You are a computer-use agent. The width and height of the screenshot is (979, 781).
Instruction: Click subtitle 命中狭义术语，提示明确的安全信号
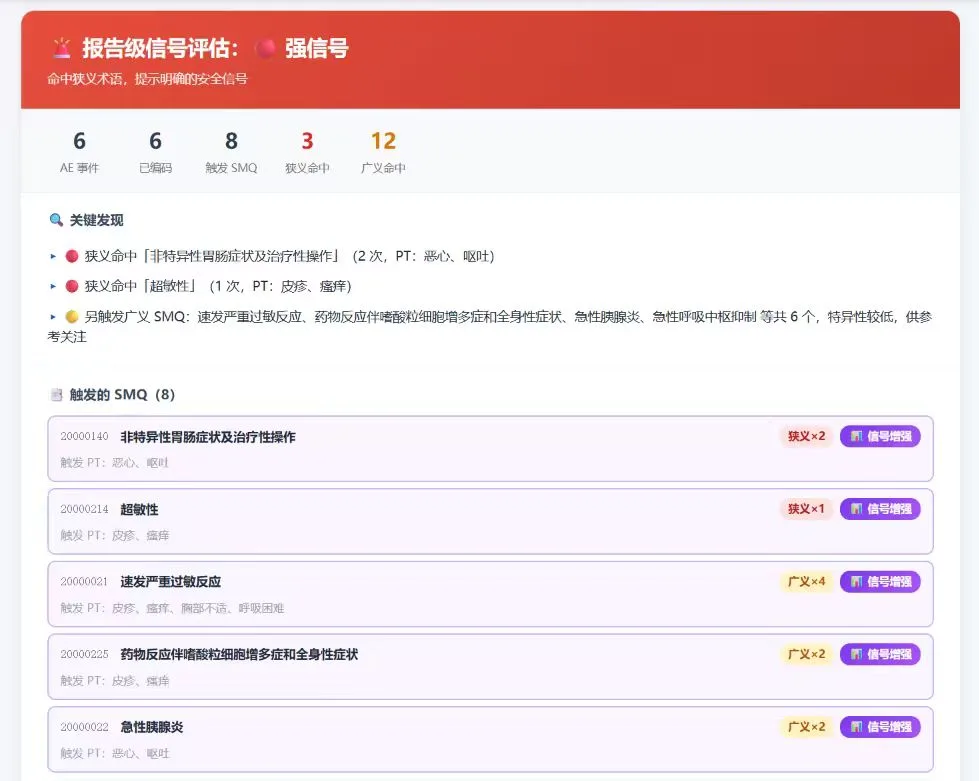tap(147, 79)
